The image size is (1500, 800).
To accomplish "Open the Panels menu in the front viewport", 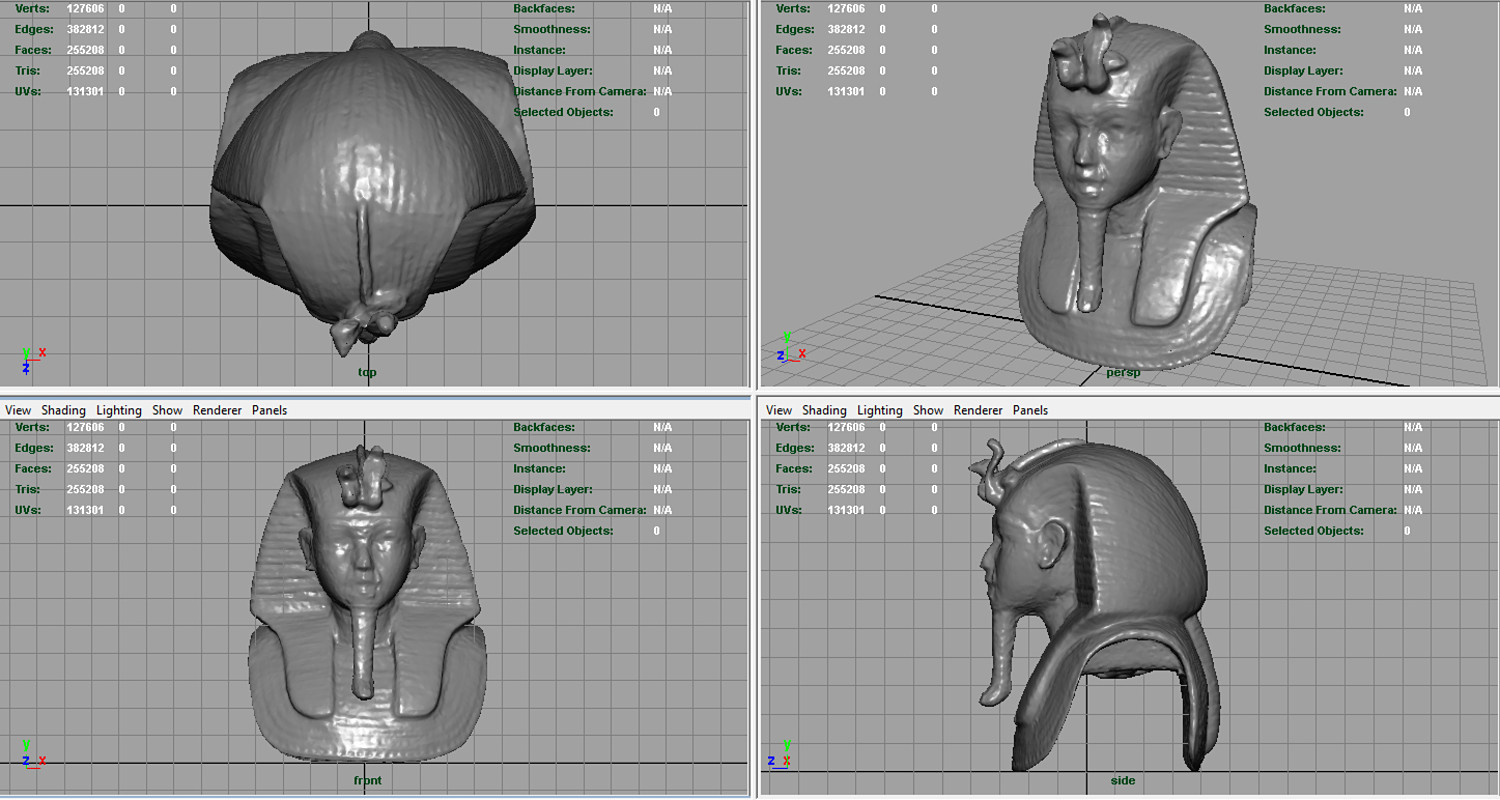I will pos(269,410).
